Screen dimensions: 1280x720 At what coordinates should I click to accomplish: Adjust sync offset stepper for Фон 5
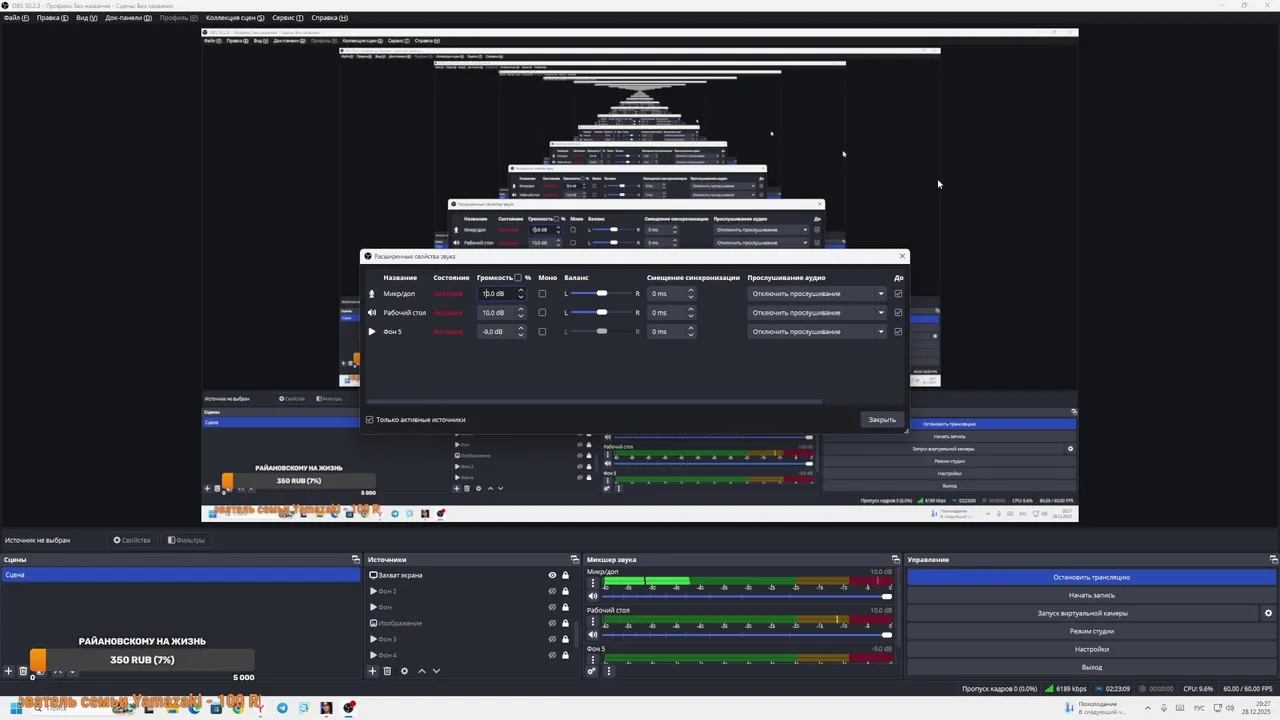(x=690, y=331)
